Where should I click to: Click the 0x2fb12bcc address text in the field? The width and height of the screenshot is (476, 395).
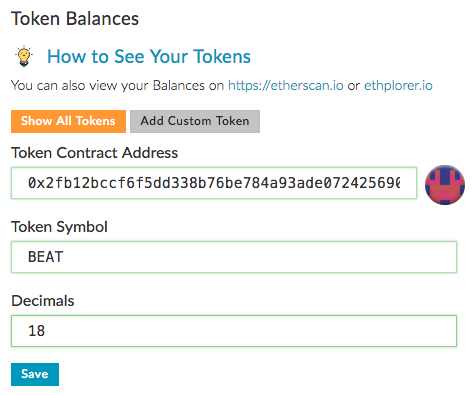pyautogui.click(x=214, y=183)
